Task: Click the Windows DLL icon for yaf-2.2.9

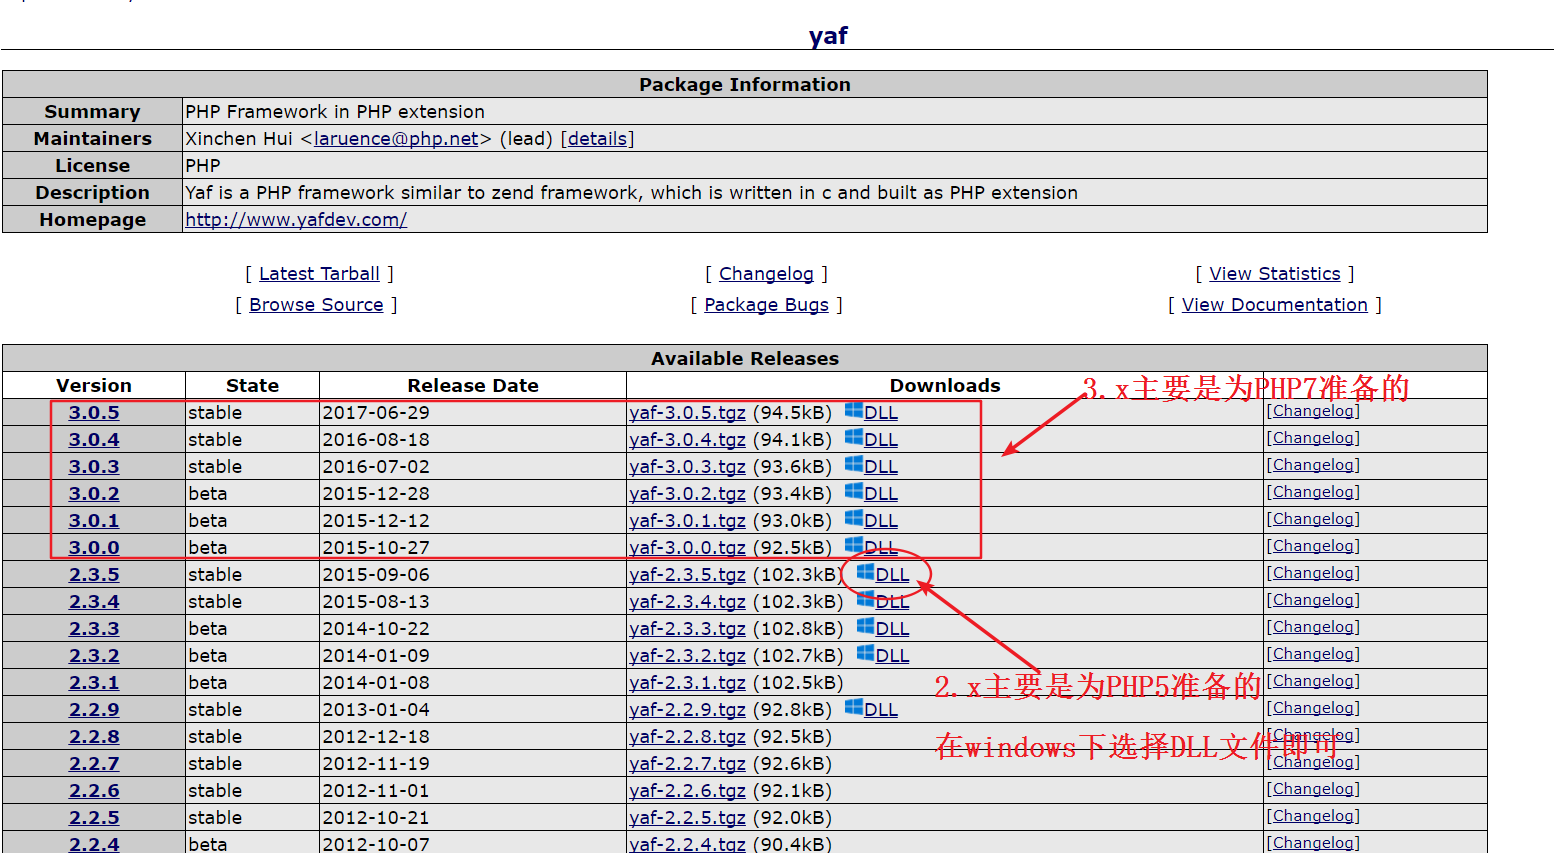Action: pos(853,707)
